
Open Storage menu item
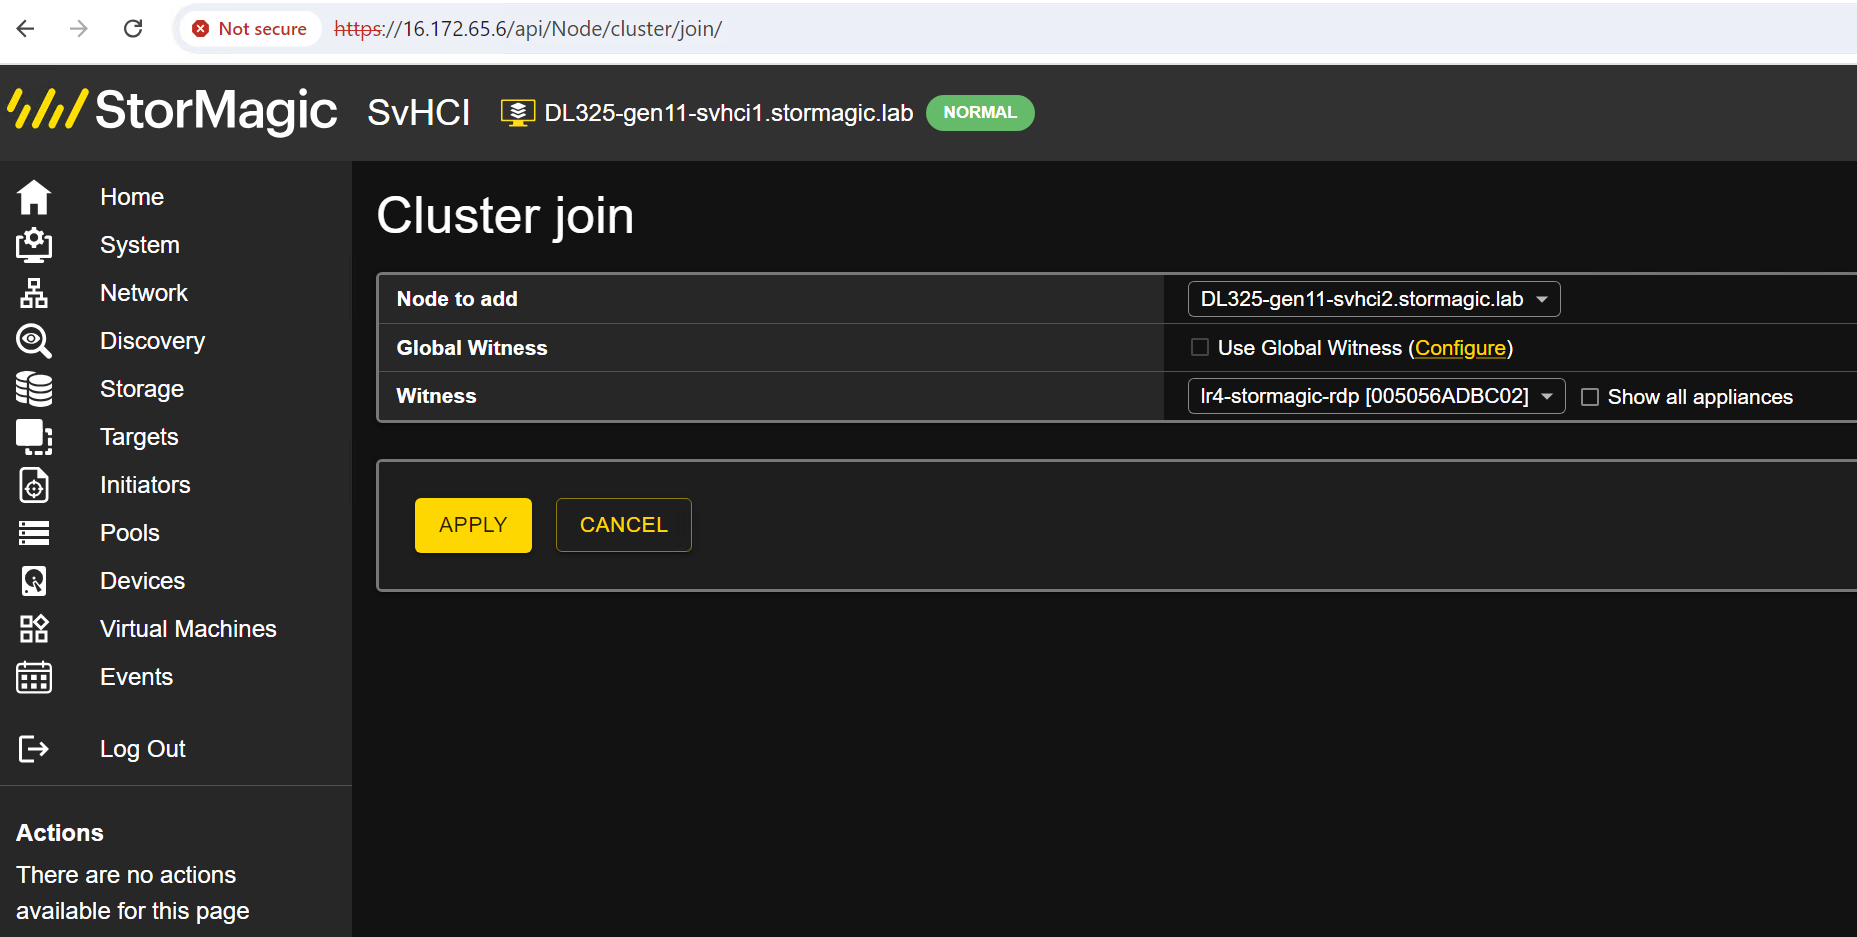142,389
